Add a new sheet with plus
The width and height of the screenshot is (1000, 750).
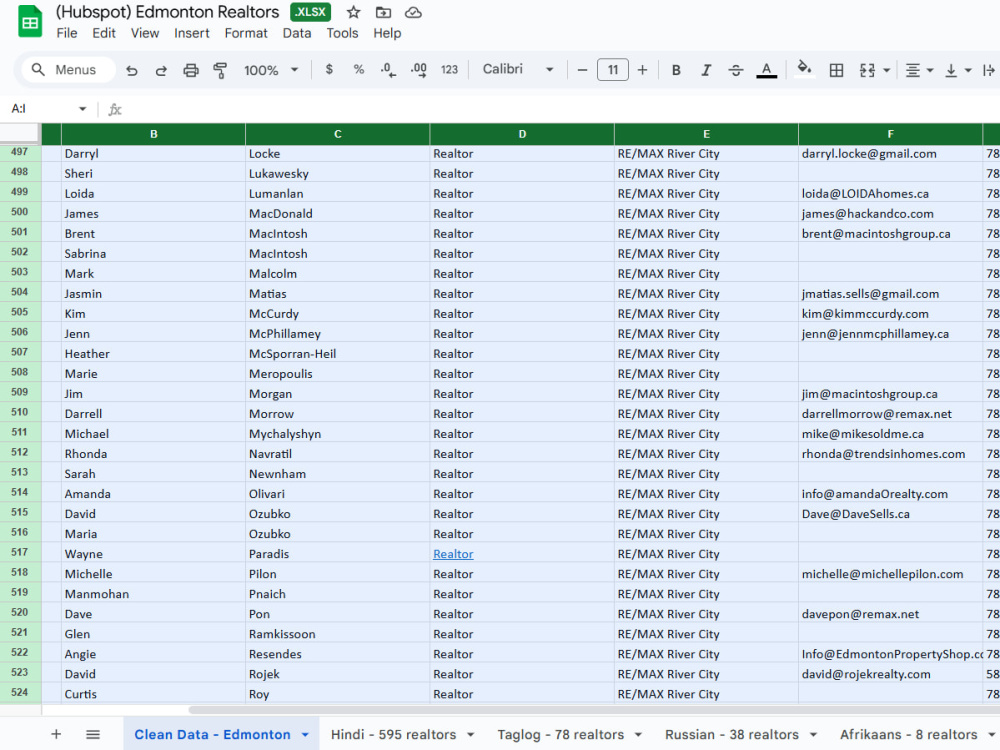(x=56, y=734)
